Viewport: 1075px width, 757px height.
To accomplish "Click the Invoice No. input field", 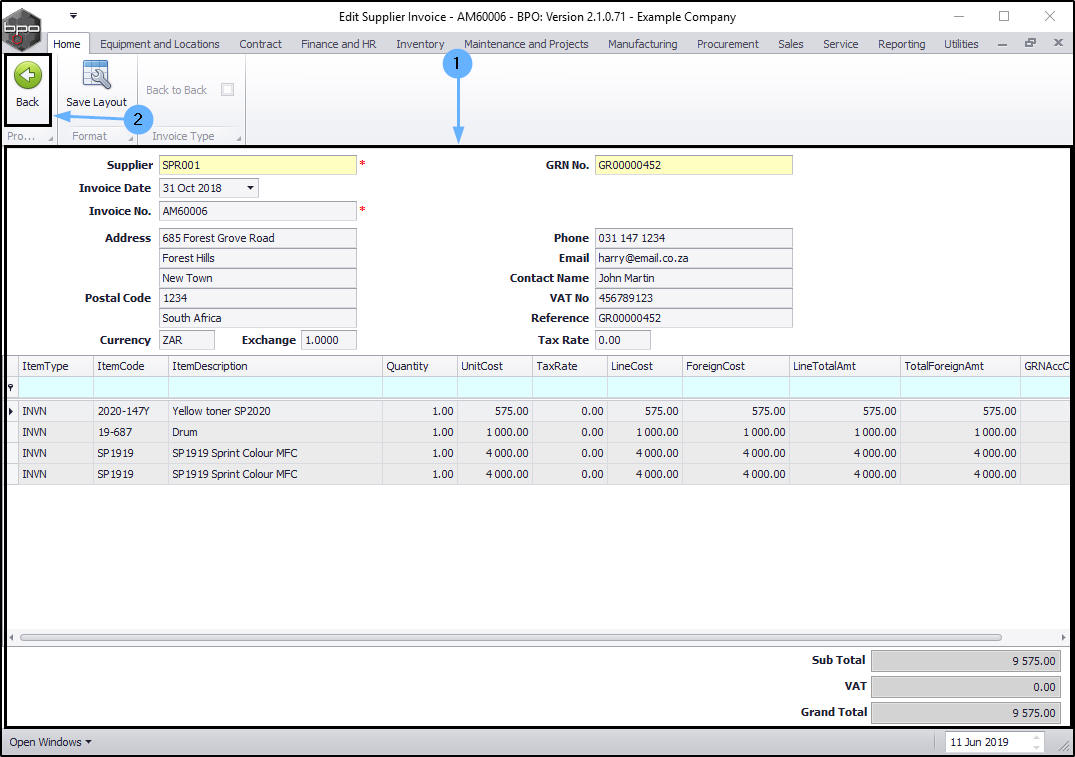I will click(x=257, y=211).
